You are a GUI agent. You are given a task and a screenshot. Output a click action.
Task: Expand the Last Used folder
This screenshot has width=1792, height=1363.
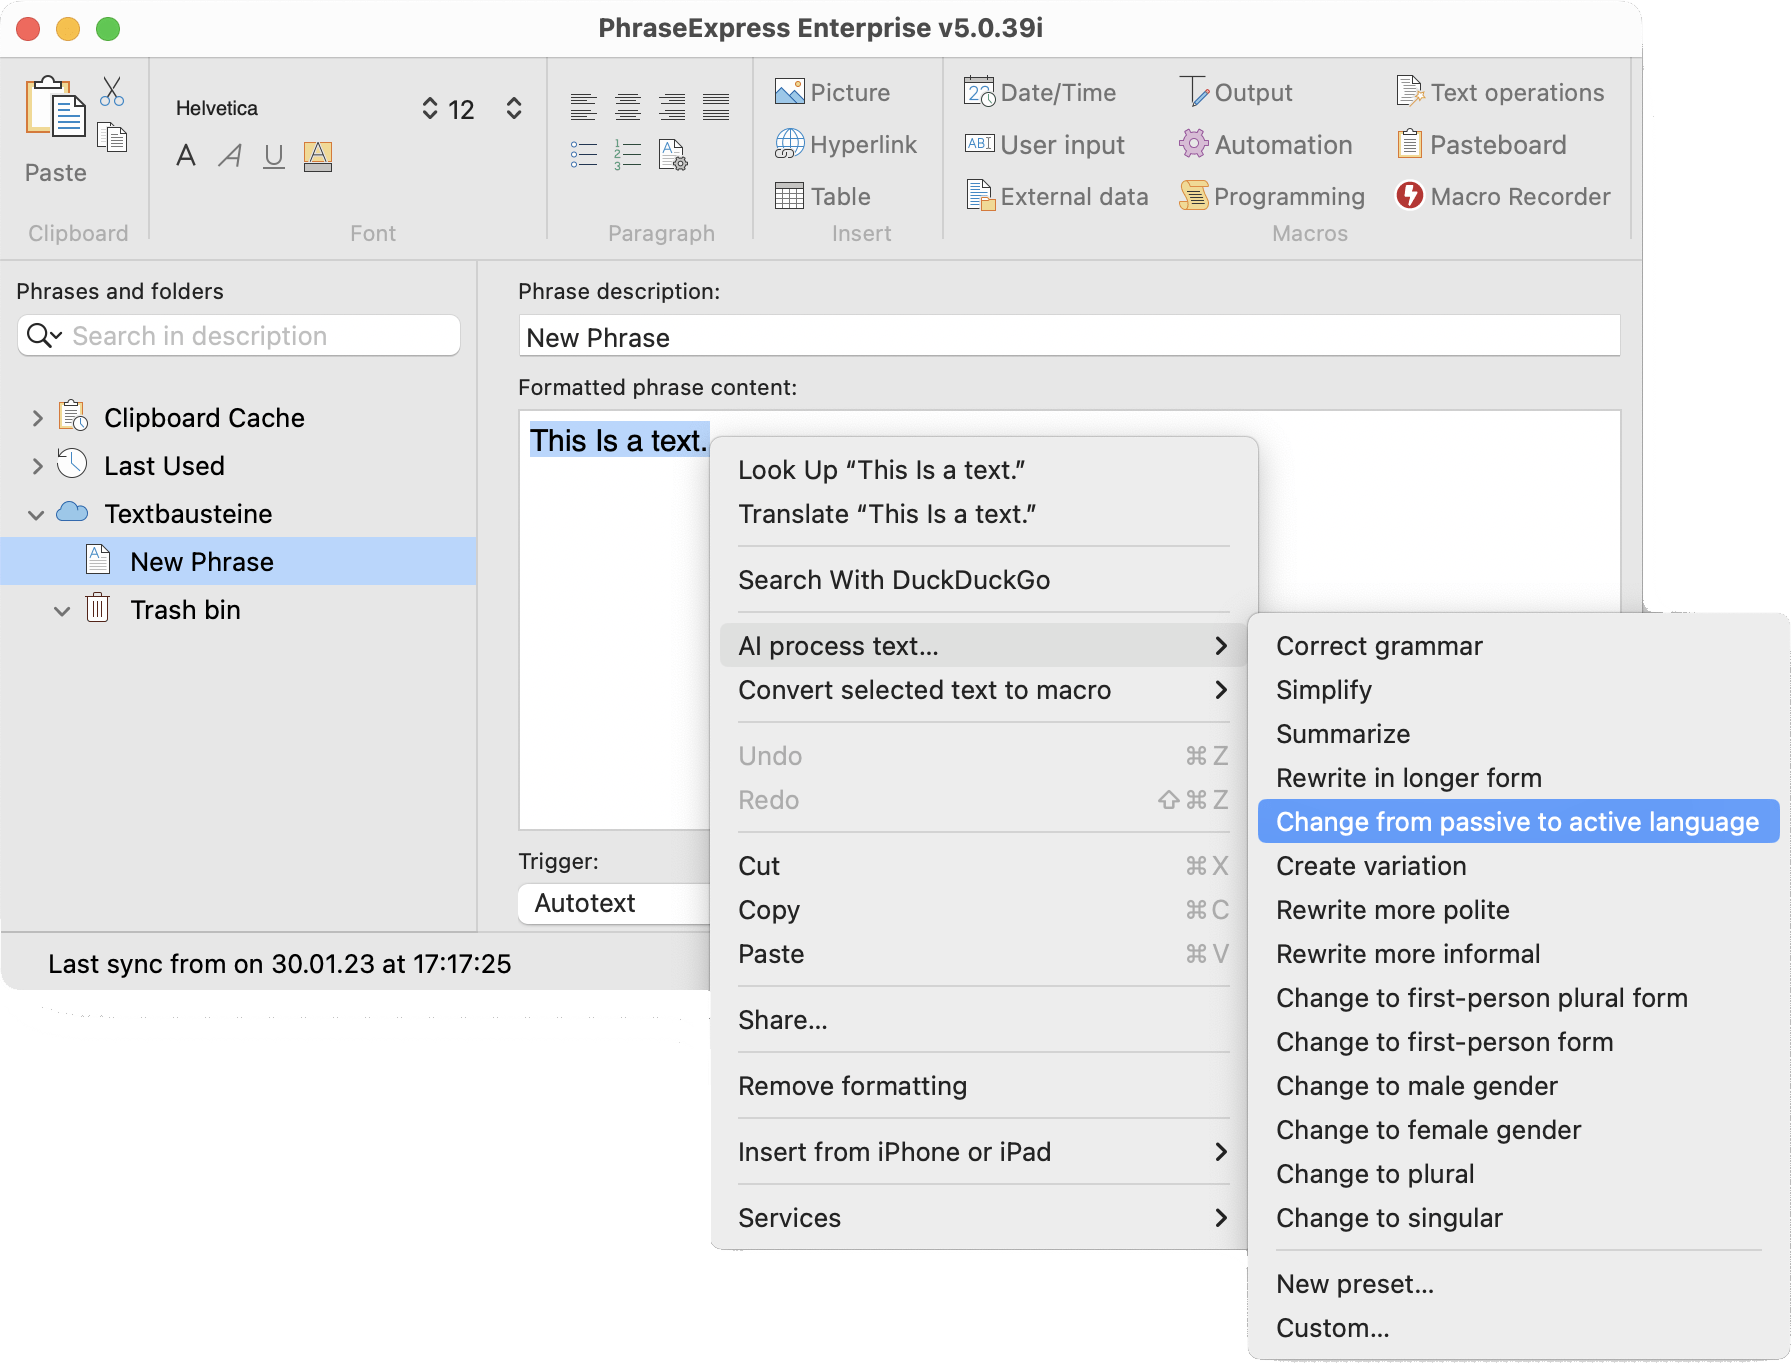[x=37, y=466]
